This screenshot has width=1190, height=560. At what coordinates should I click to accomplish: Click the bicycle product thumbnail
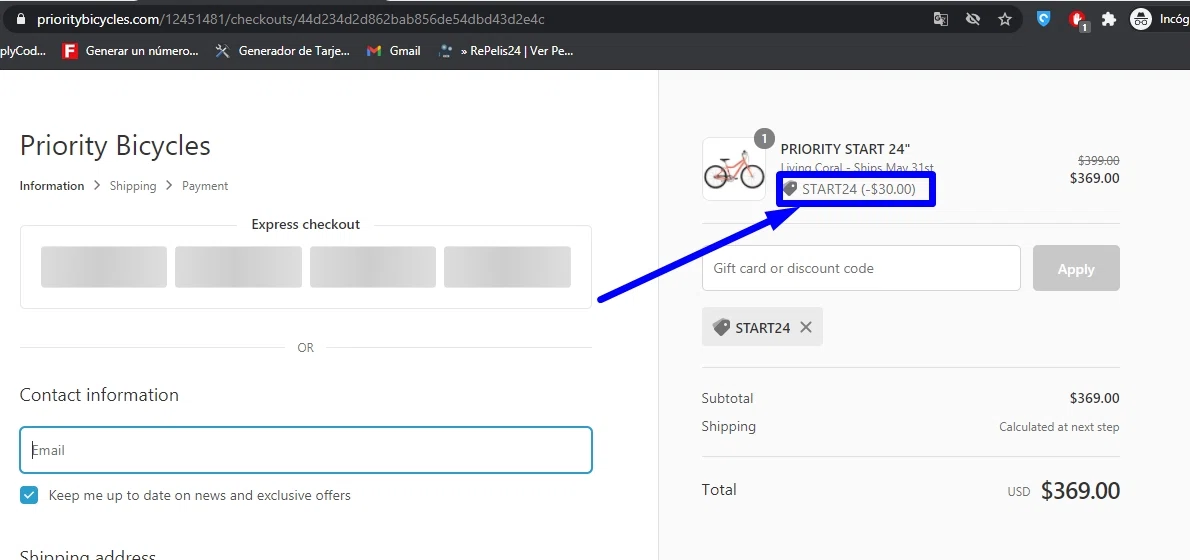click(x=734, y=169)
